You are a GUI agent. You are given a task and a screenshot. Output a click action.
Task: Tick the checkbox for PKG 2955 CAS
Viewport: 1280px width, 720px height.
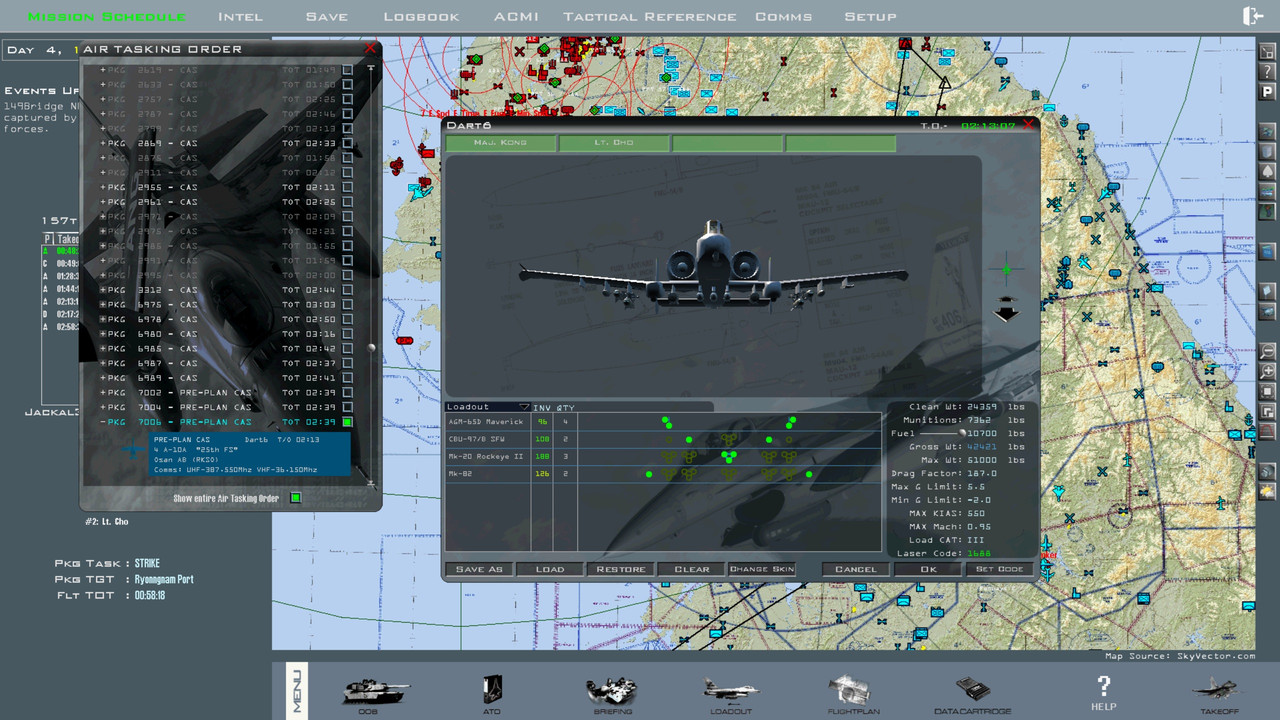[347, 187]
